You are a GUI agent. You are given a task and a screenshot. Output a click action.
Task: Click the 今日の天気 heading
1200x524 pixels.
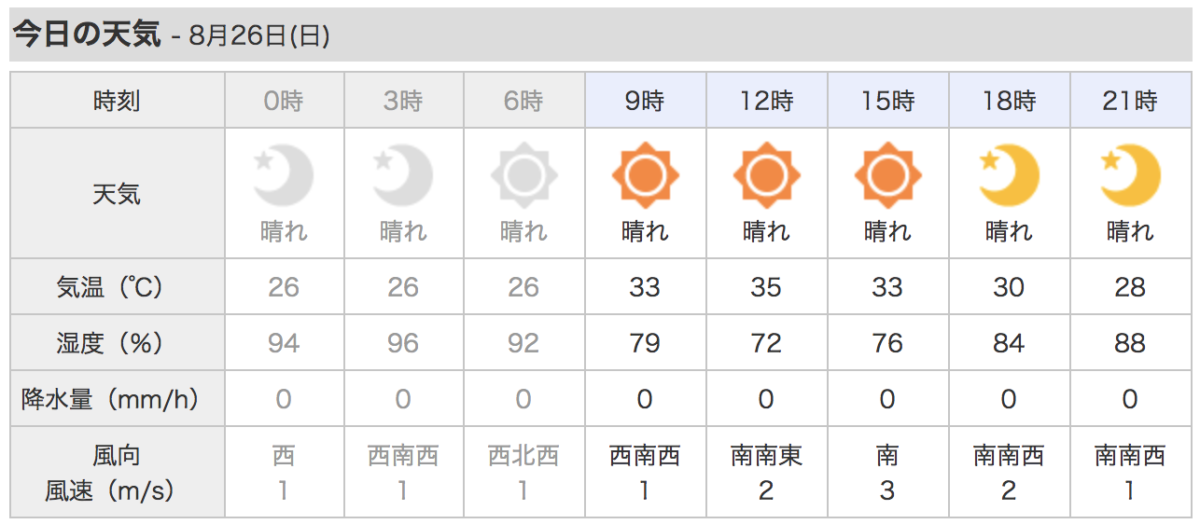[x=86, y=35]
